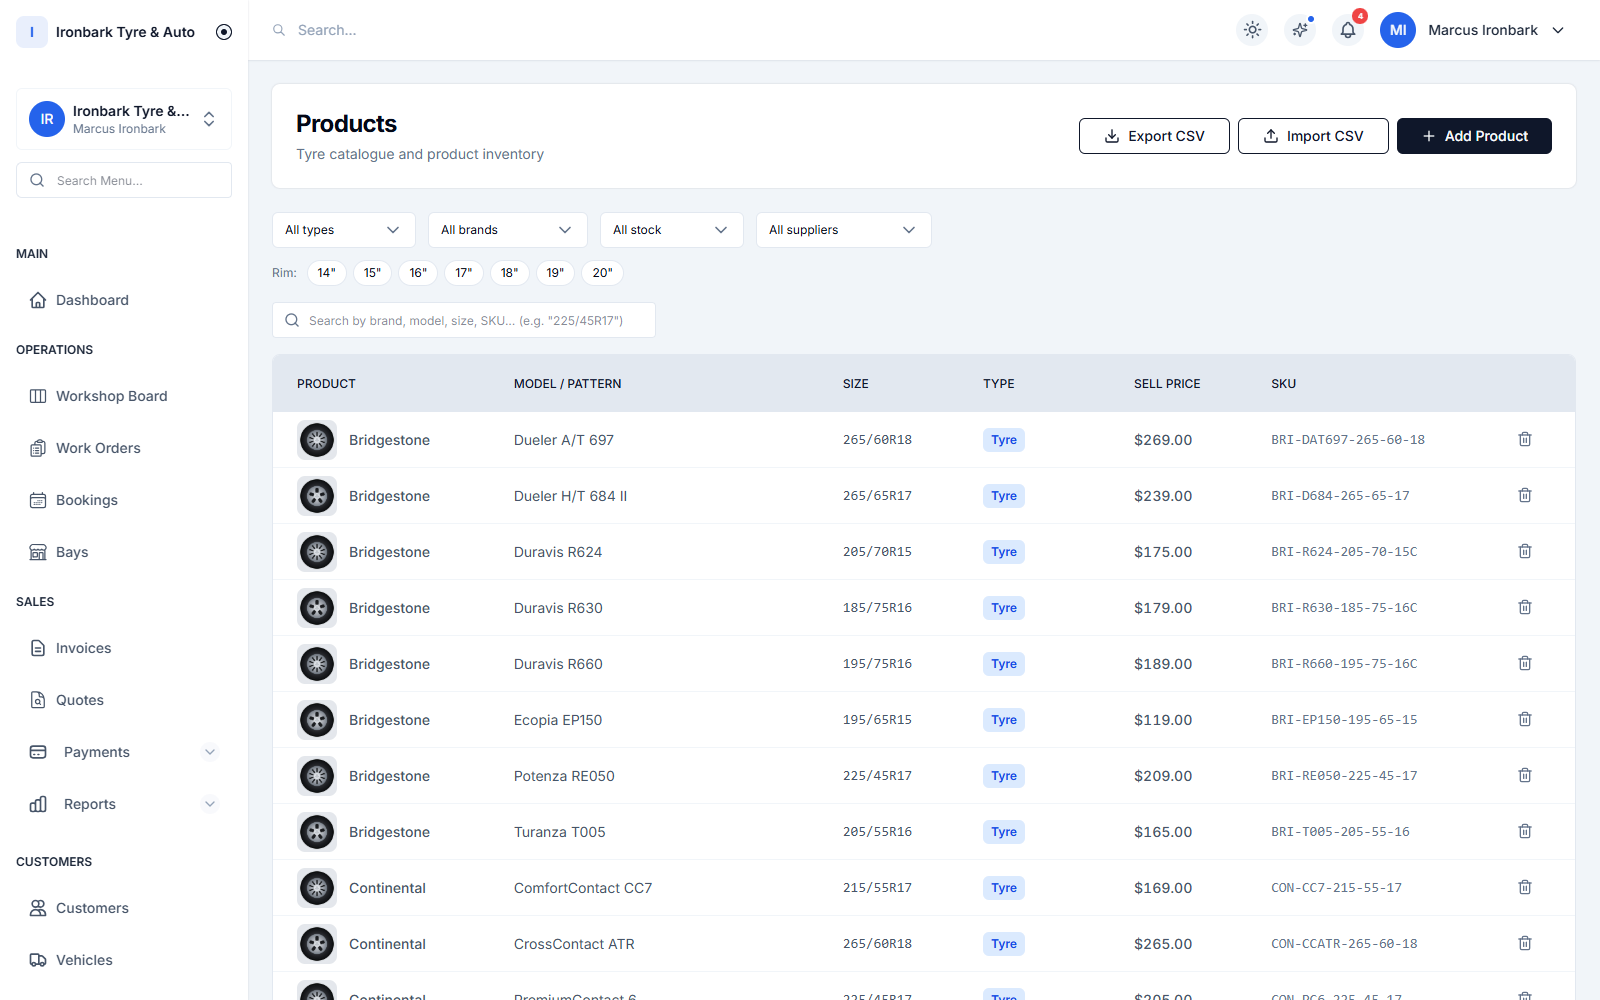Click the CrossContact ATR tyre thumbnail
Screen dimensions: 1600x1000
click(x=317, y=944)
